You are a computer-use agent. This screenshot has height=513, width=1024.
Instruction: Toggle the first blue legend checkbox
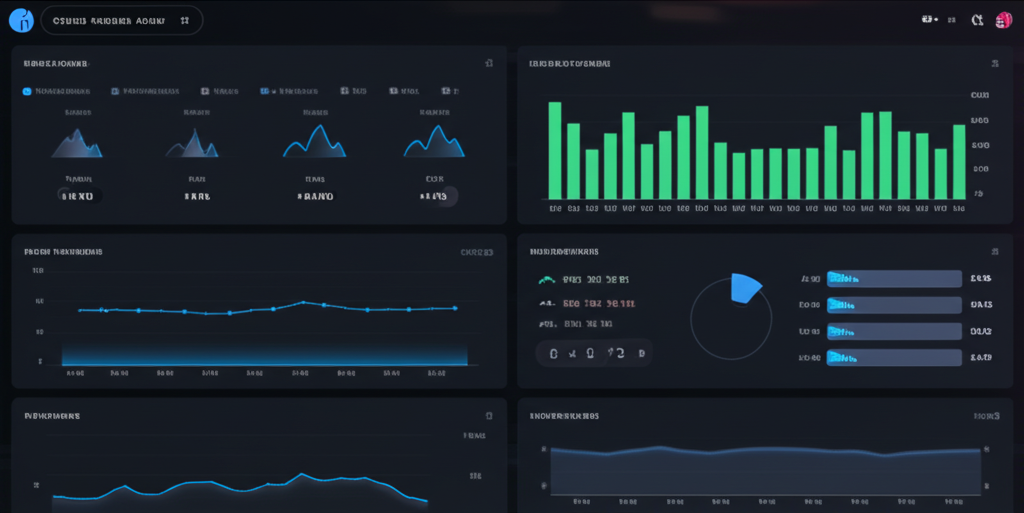click(x=27, y=91)
